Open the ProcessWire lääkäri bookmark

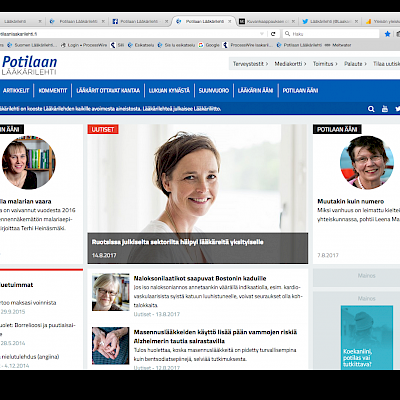[248, 45]
